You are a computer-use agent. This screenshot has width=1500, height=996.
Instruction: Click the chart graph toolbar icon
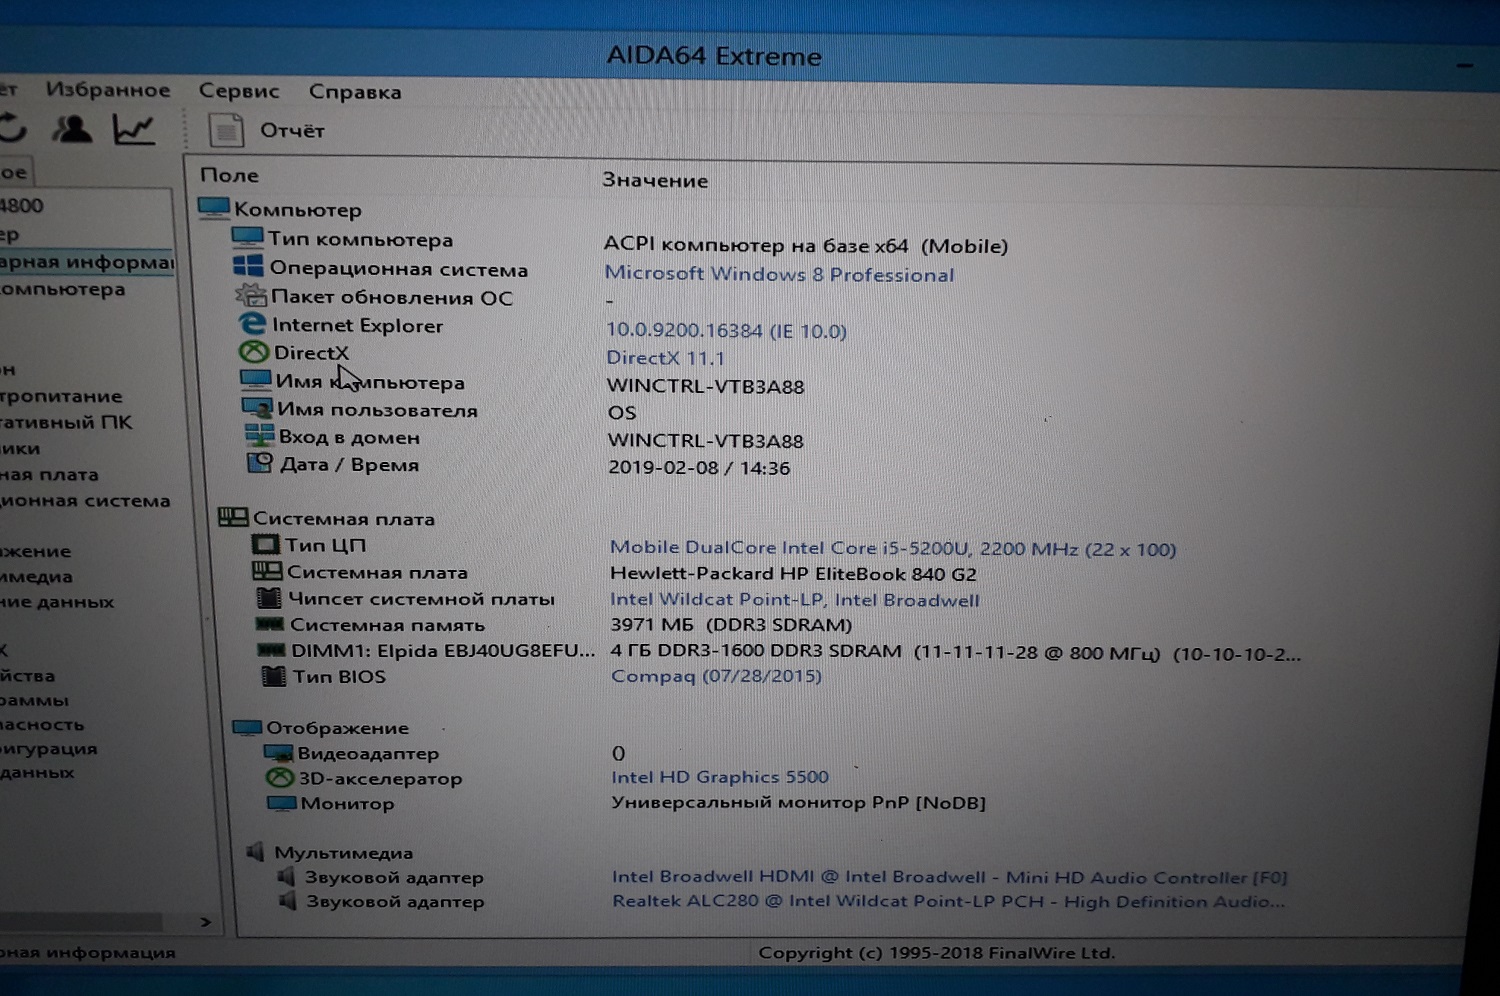[x=134, y=129]
